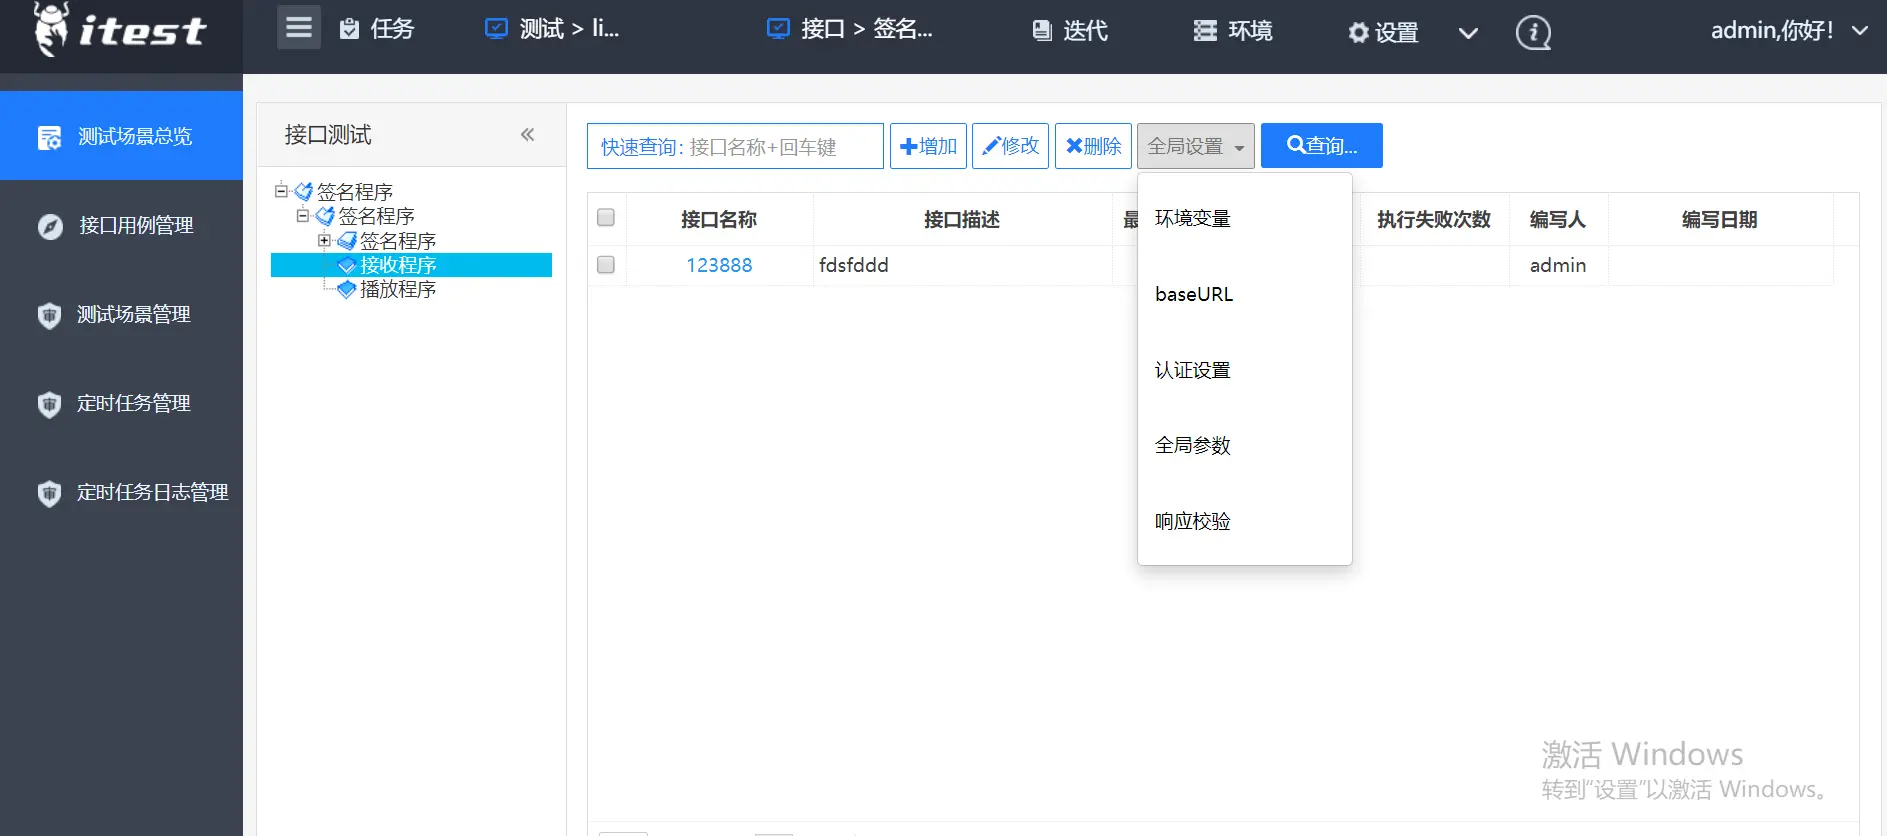Click the 播放程序 node icon
Screen dimensions: 1887x836
(347, 290)
